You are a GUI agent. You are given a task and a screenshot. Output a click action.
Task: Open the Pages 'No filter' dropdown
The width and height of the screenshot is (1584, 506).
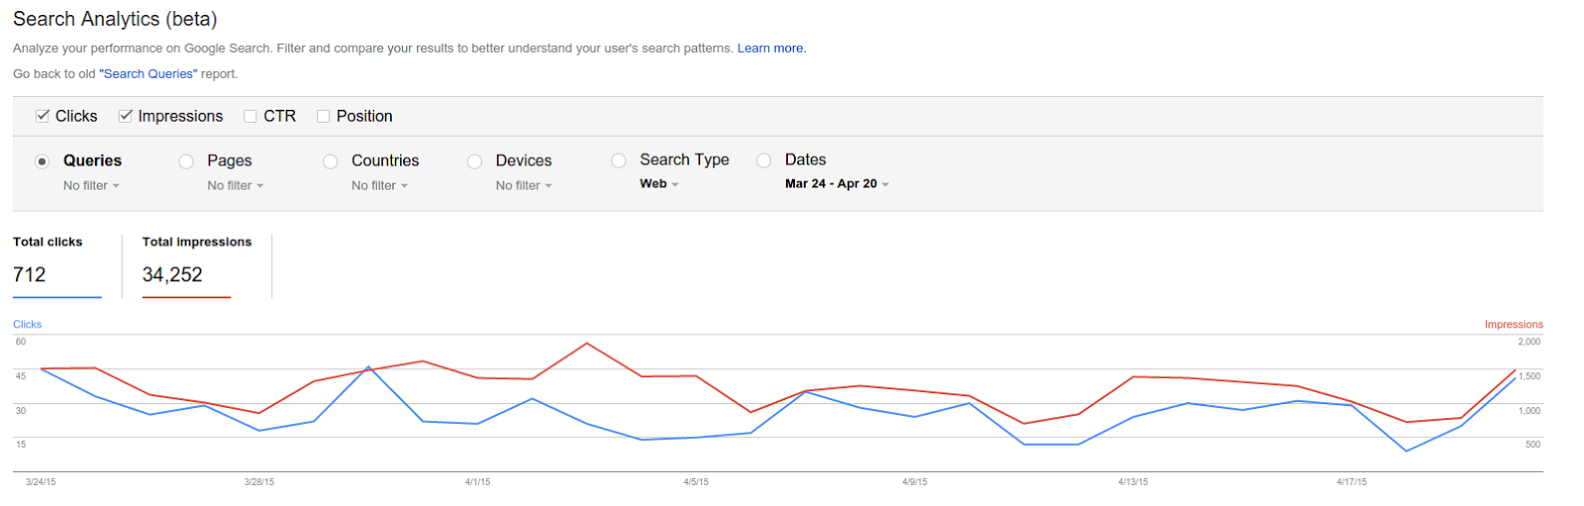pos(235,186)
